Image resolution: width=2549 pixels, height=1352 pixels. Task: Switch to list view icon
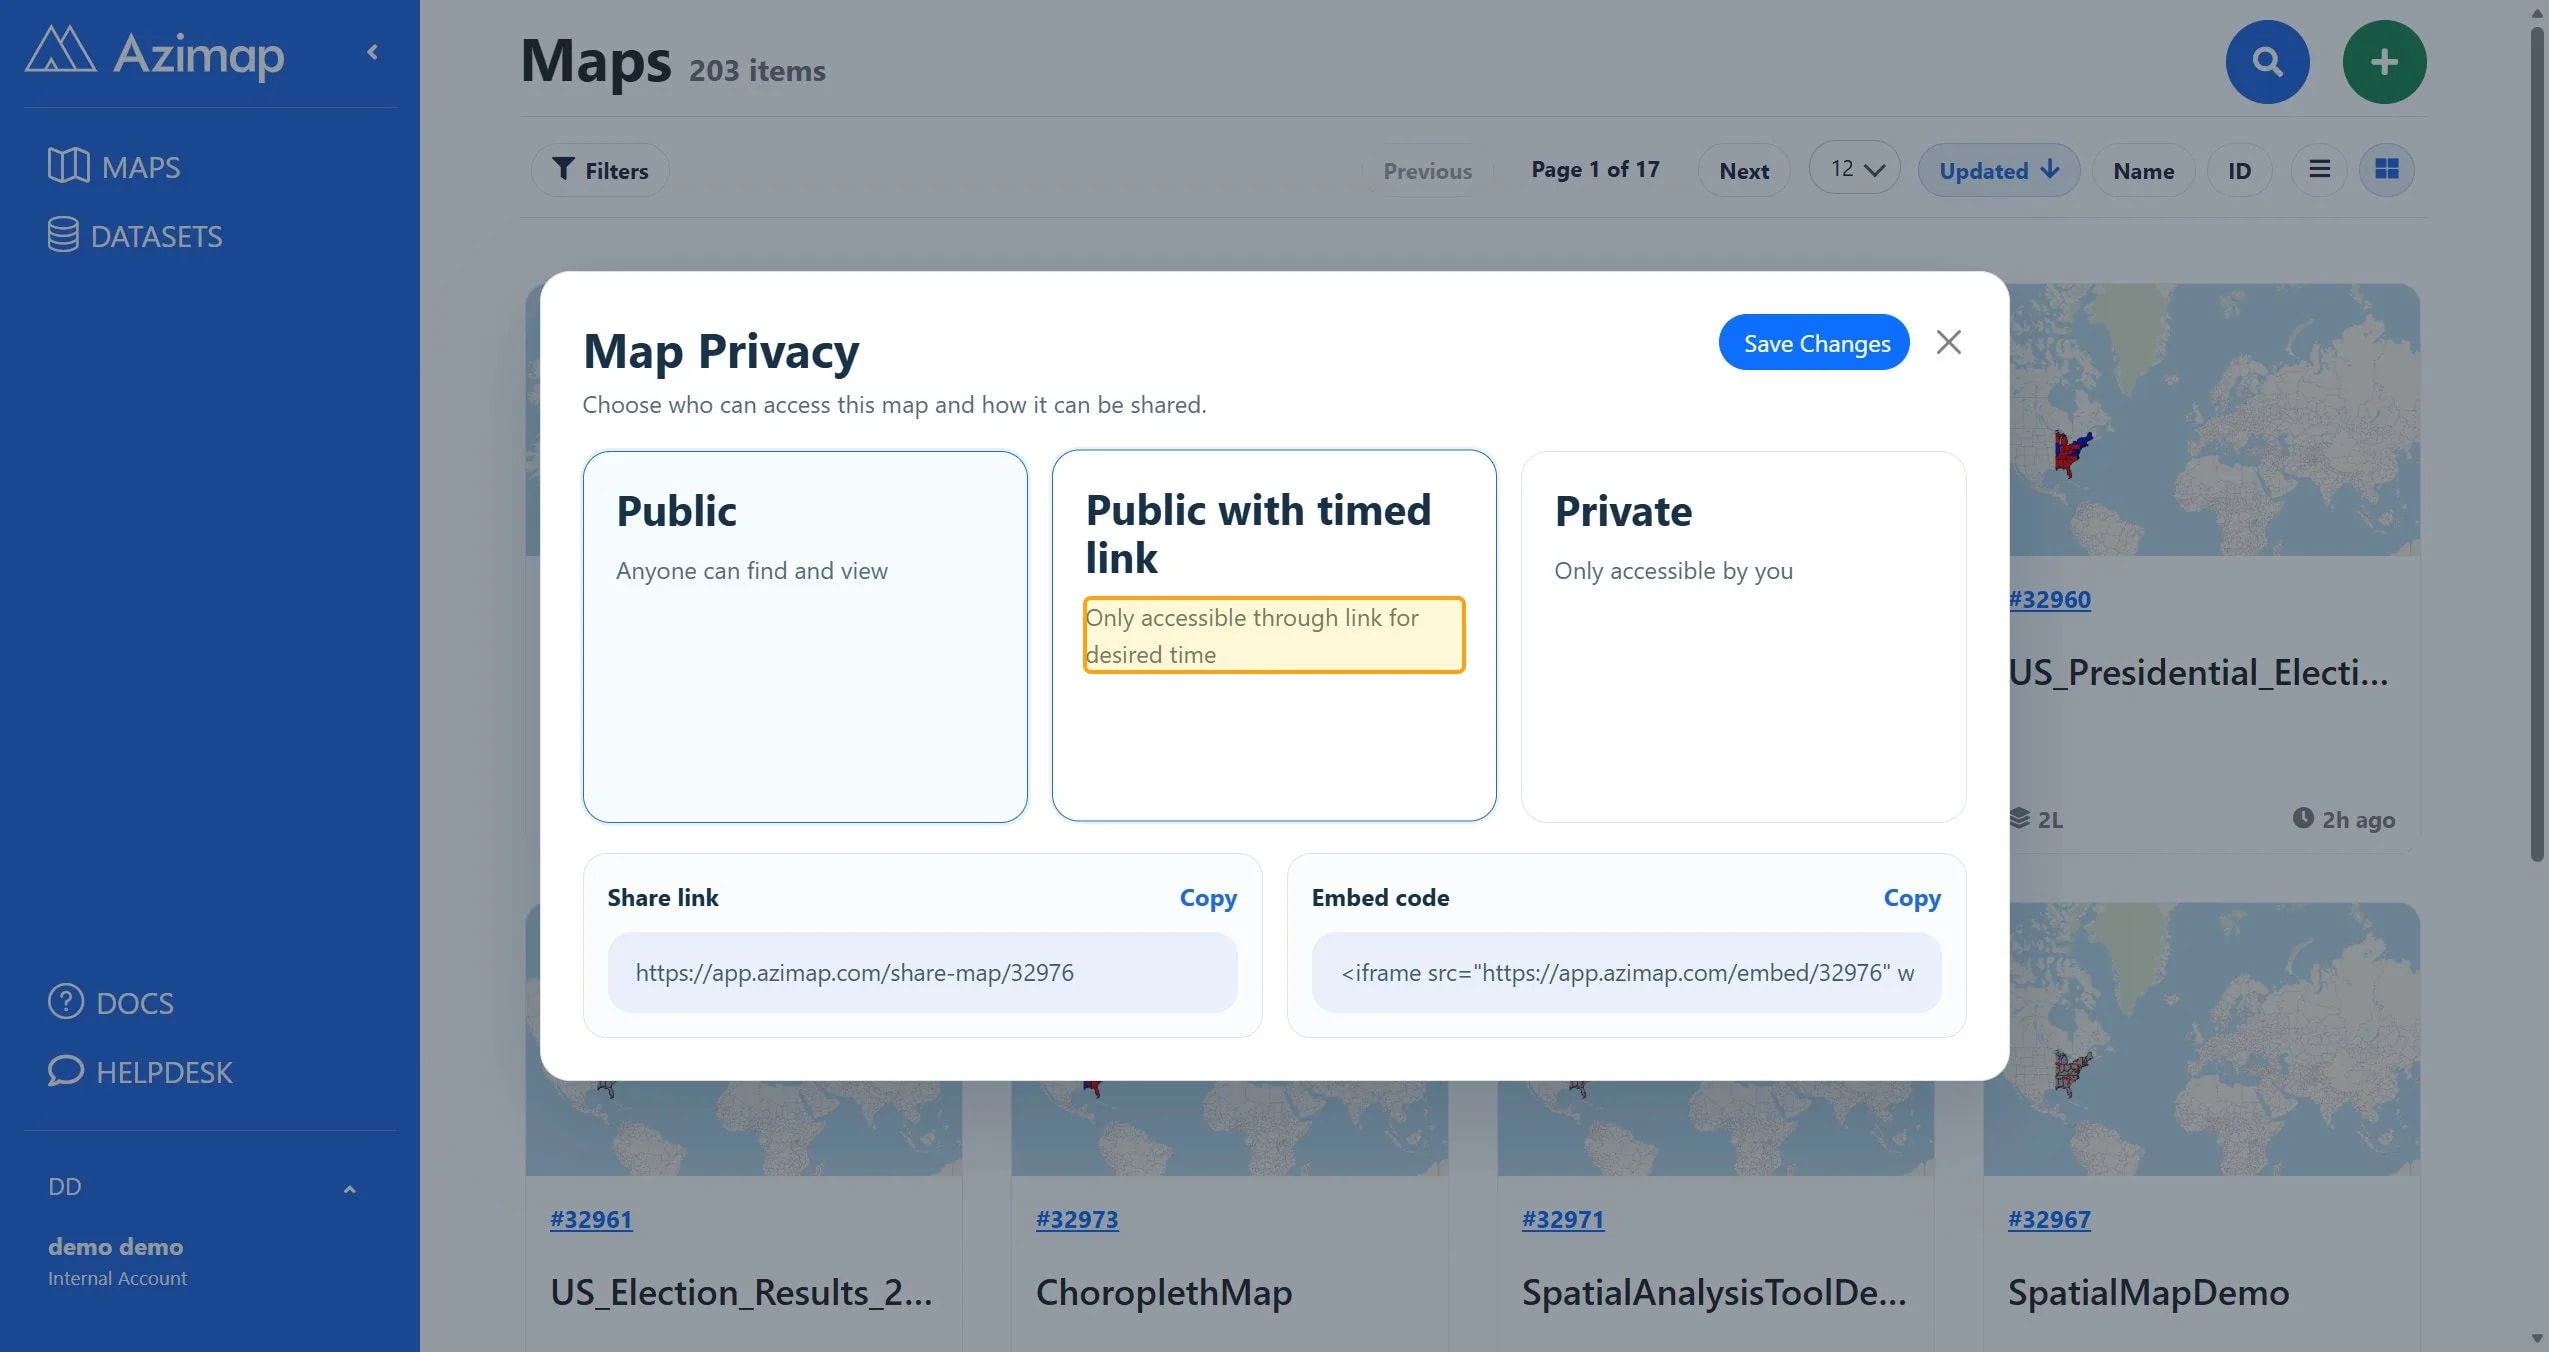2319,169
